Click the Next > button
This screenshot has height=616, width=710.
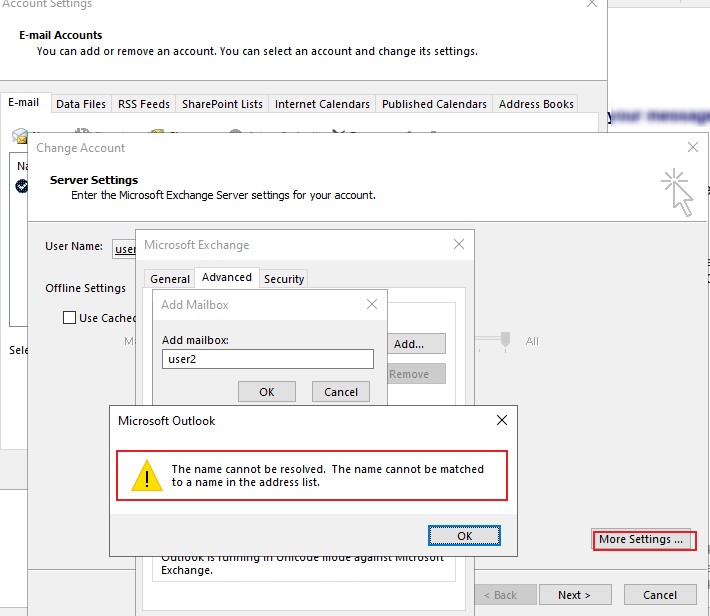(x=575, y=595)
